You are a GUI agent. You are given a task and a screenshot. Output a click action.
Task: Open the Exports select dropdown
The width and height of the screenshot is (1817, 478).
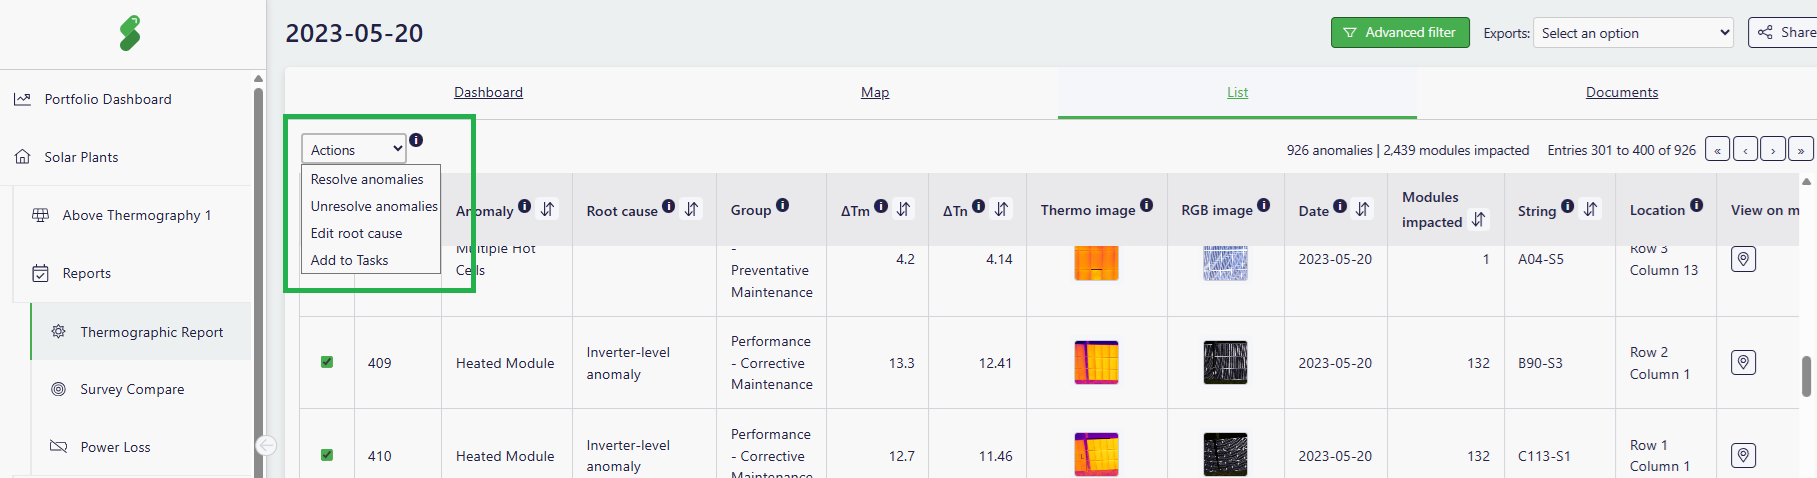pos(1634,33)
